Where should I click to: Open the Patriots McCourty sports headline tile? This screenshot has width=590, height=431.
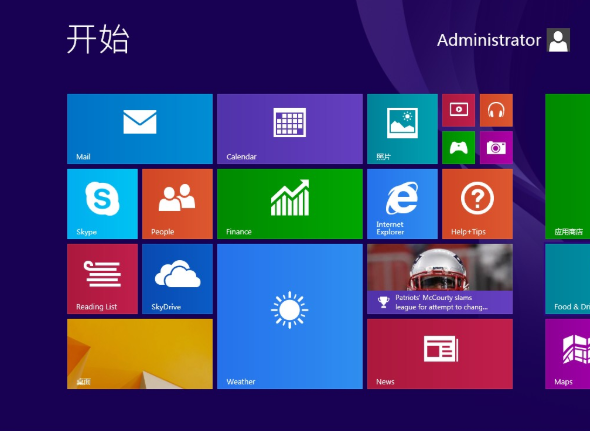click(x=440, y=279)
